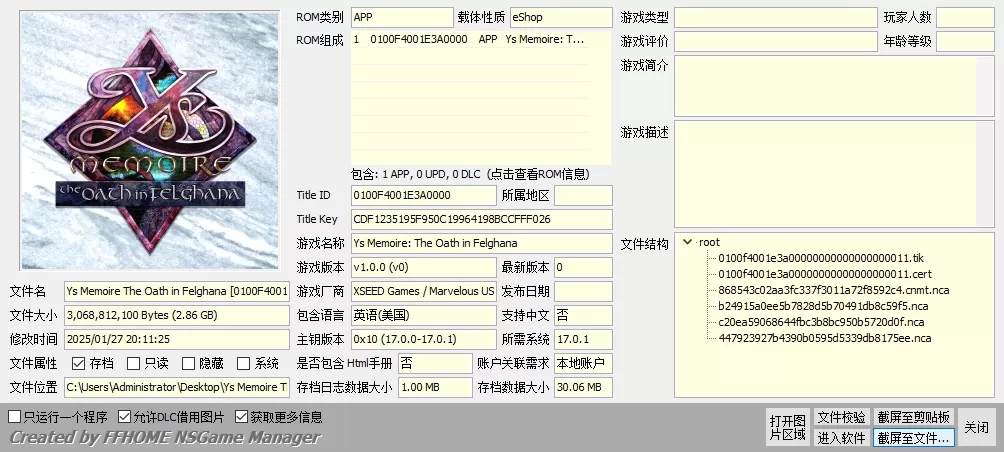
Task: Enable the 隐藏 hidden attribute checkbox
Action: [x=189, y=364]
